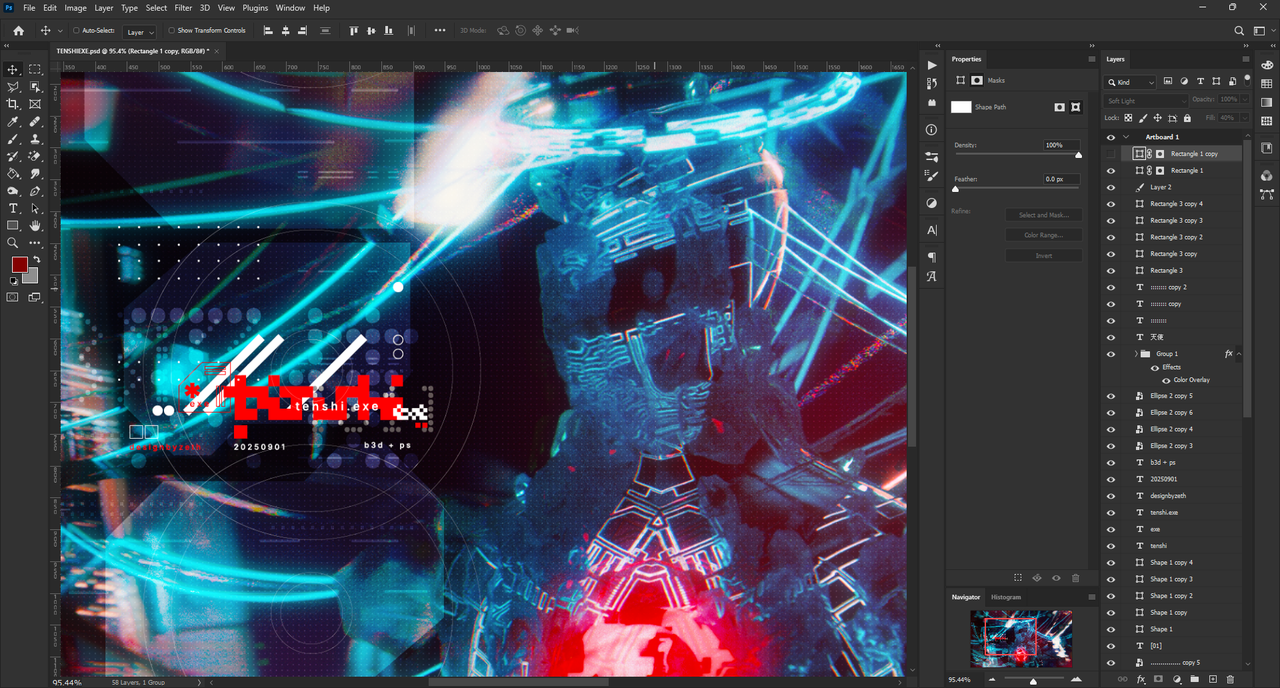Hide the Layer 2 layer
This screenshot has width=1280, height=688.
point(1110,187)
